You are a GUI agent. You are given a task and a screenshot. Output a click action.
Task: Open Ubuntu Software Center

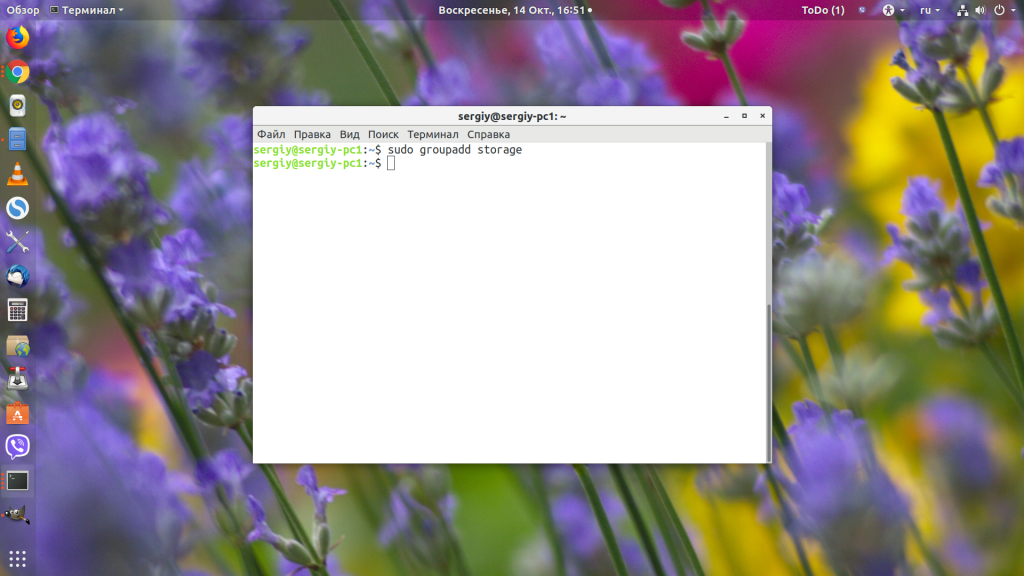click(x=17, y=413)
